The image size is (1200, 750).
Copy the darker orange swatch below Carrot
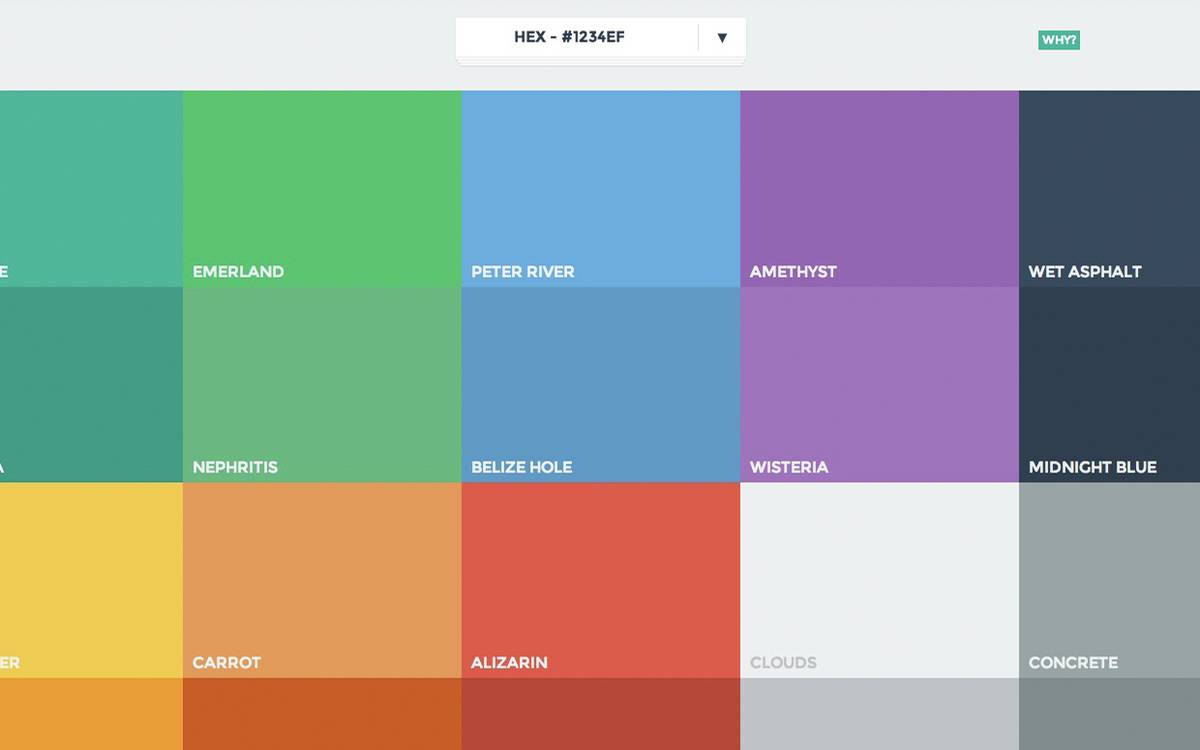[x=320, y=715]
